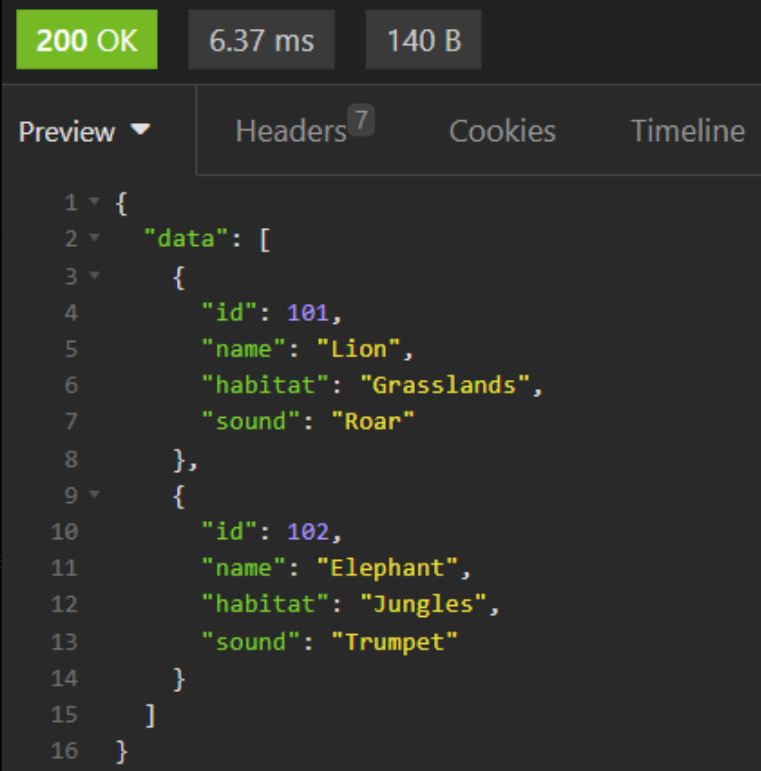Click the "name" key on line 11

(x=244, y=568)
